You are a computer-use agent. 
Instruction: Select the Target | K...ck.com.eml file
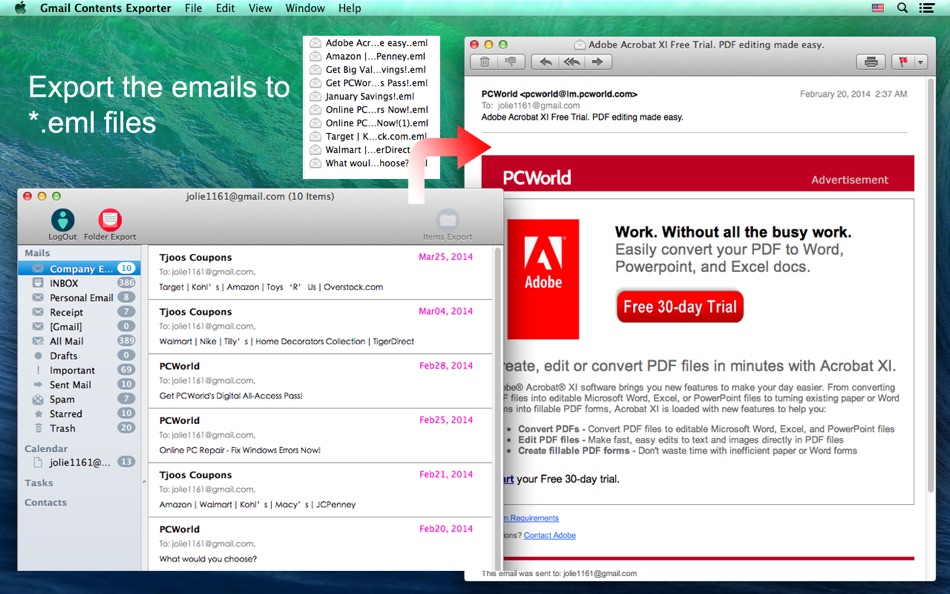(369, 136)
